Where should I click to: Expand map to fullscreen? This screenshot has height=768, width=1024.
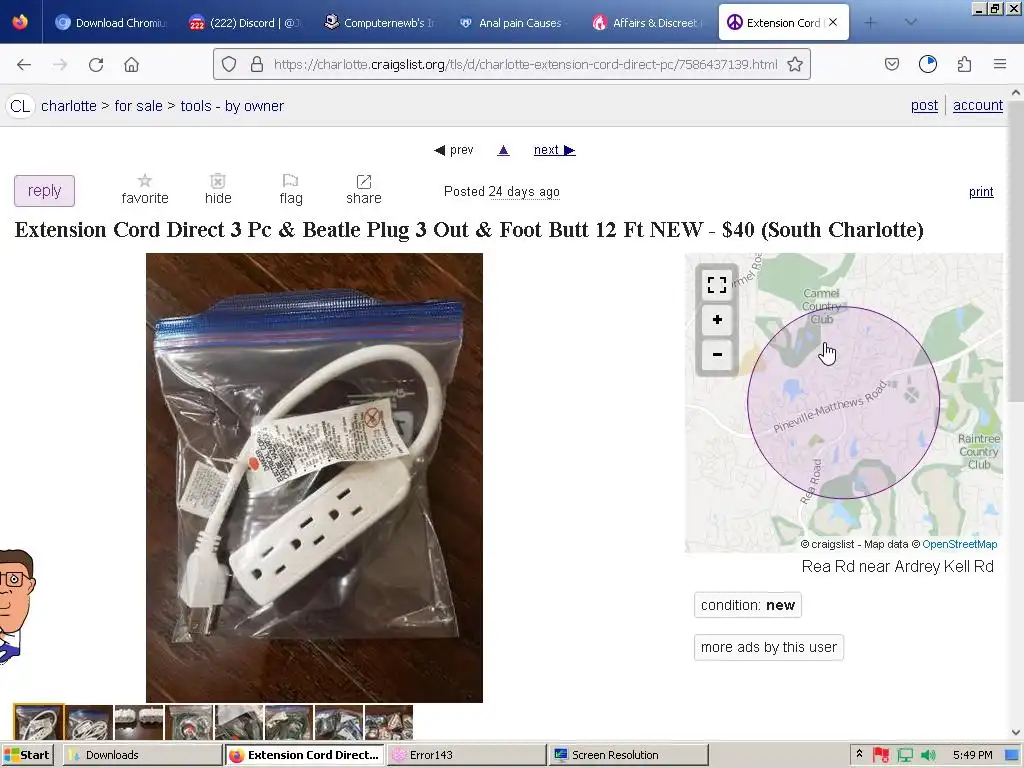pos(717,285)
